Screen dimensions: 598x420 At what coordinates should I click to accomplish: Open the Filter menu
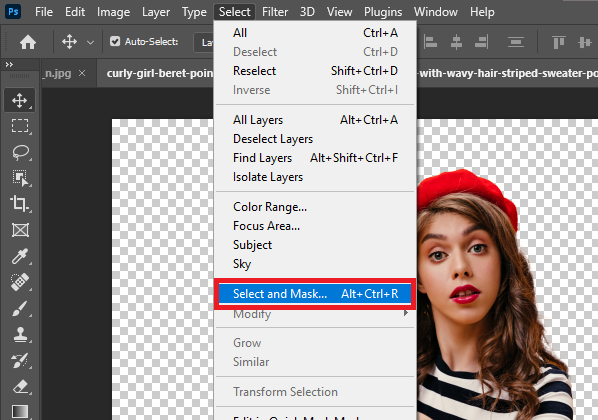(275, 12)
